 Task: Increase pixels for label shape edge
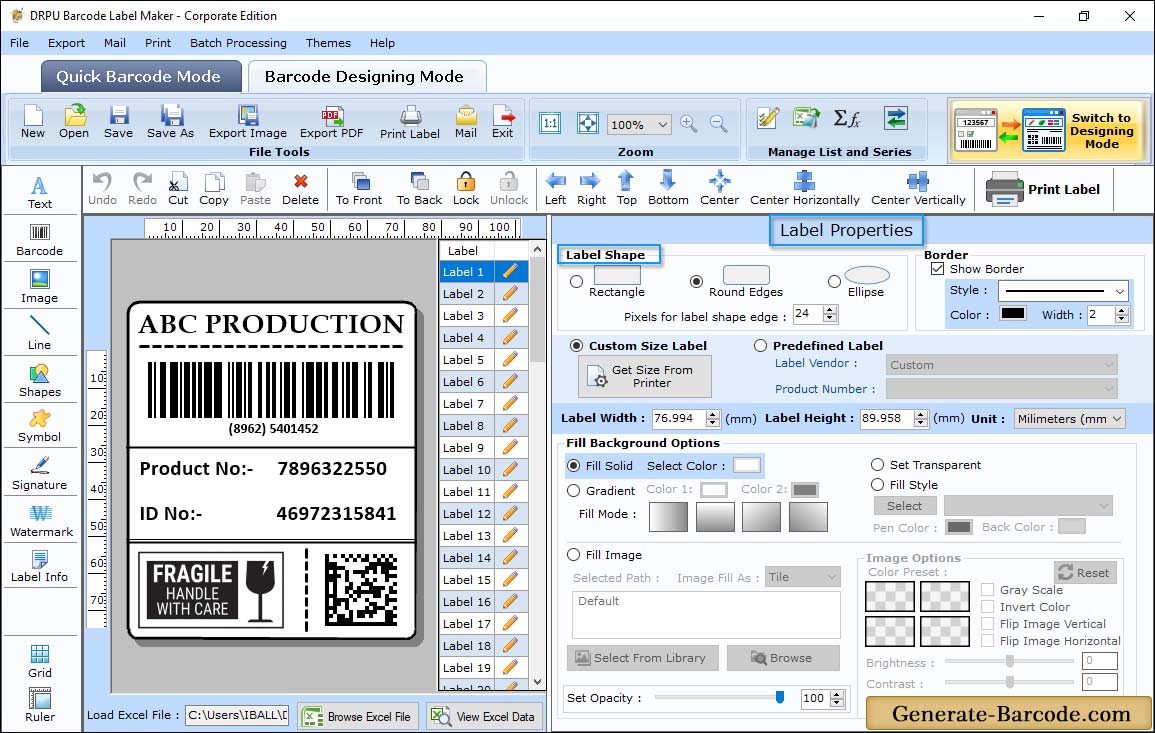pyautogui.click(x=831, y=309)
